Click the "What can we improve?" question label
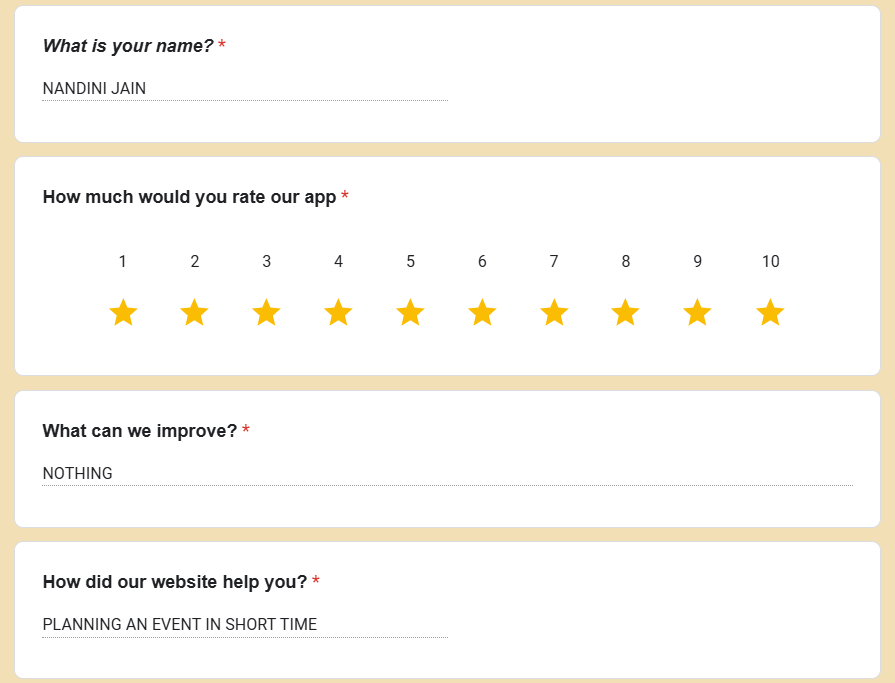The height and width of the screenshot is (683, 895). coord(139,431)
